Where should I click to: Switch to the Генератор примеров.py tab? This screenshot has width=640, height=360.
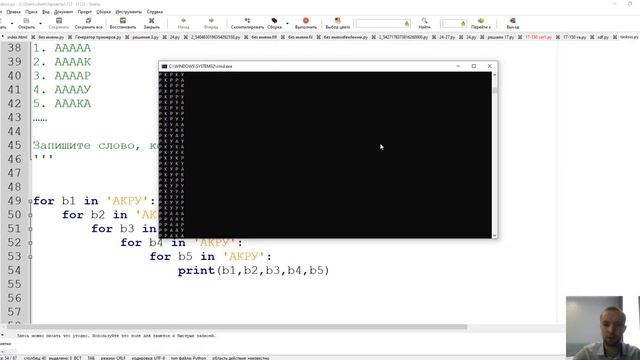click(x=98, y=37)
